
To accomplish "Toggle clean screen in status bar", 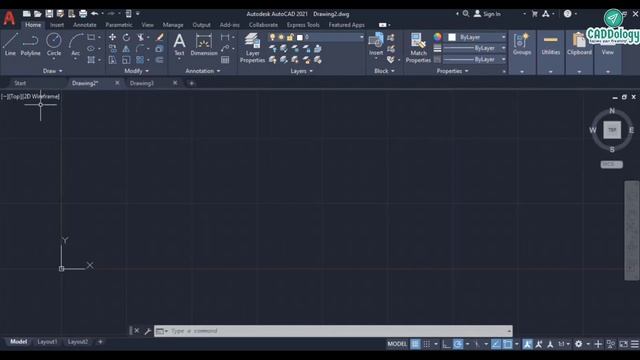I will (623, 344).
